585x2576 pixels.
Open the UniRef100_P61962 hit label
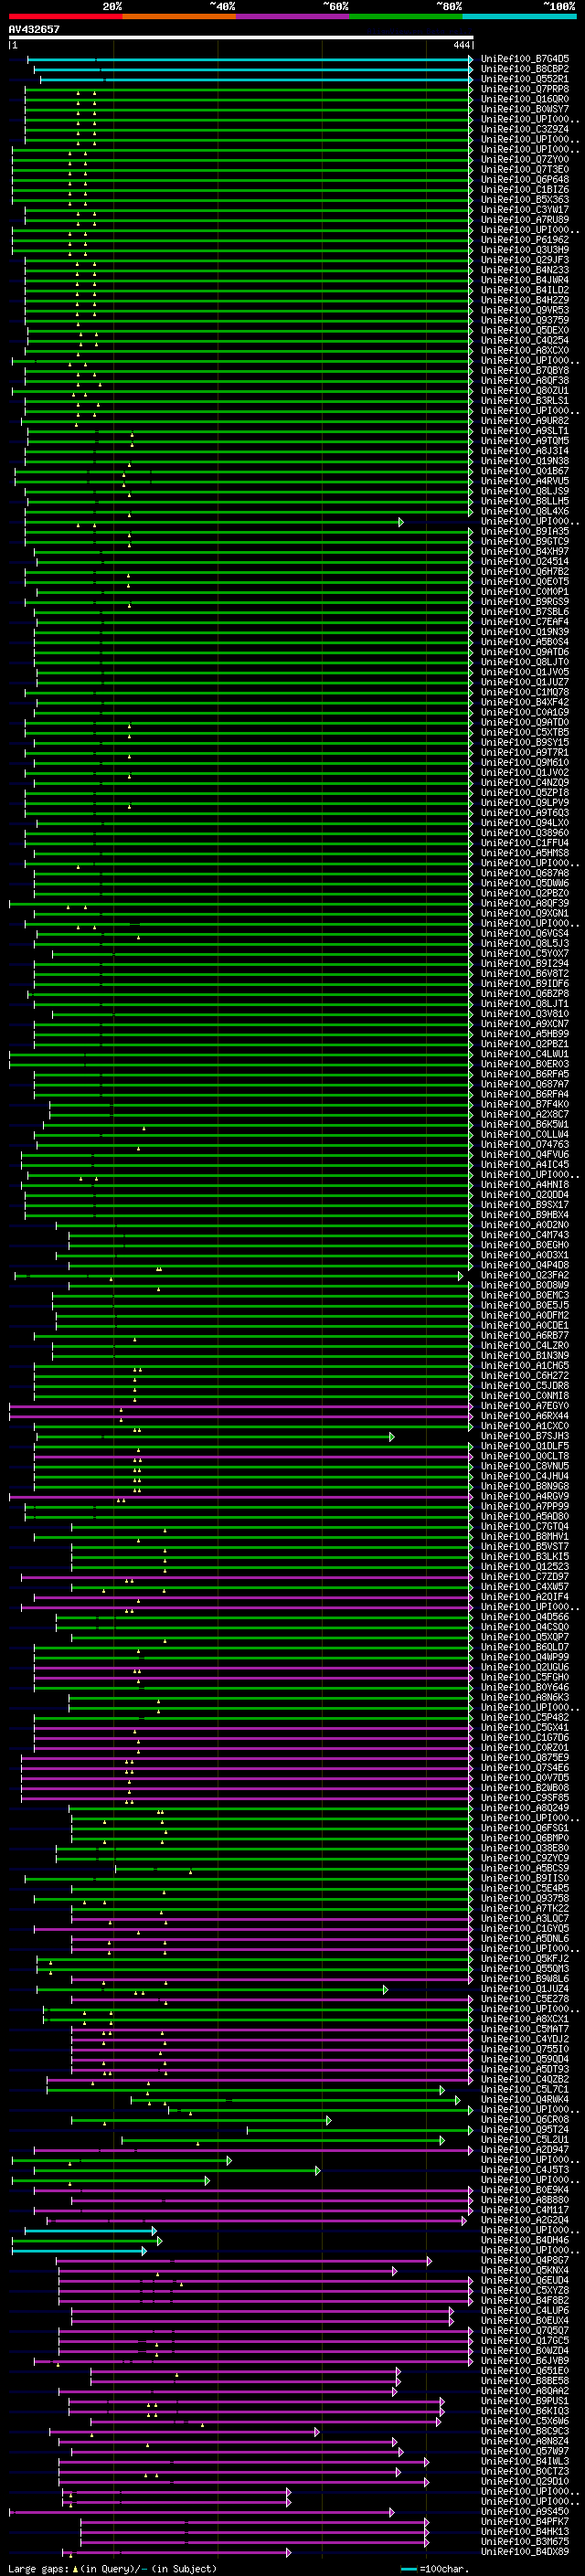[x=525, y=240]
